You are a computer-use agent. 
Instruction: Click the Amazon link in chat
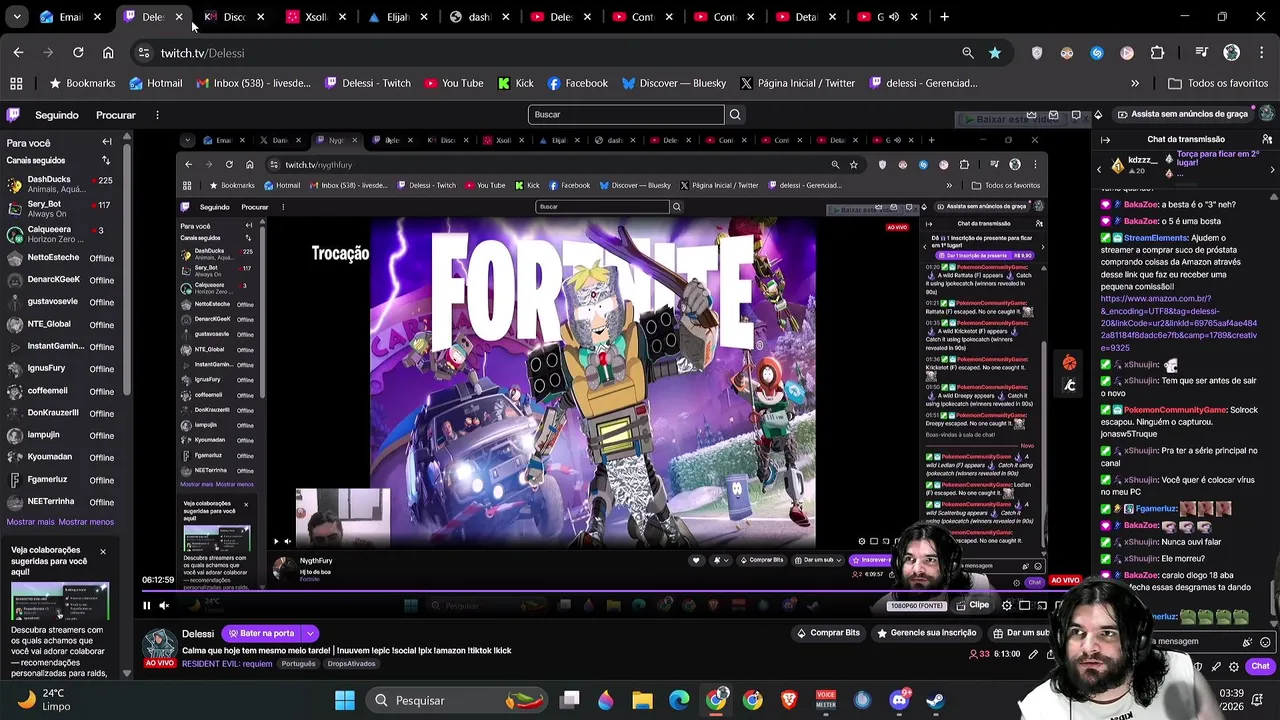pos(1179,323)
